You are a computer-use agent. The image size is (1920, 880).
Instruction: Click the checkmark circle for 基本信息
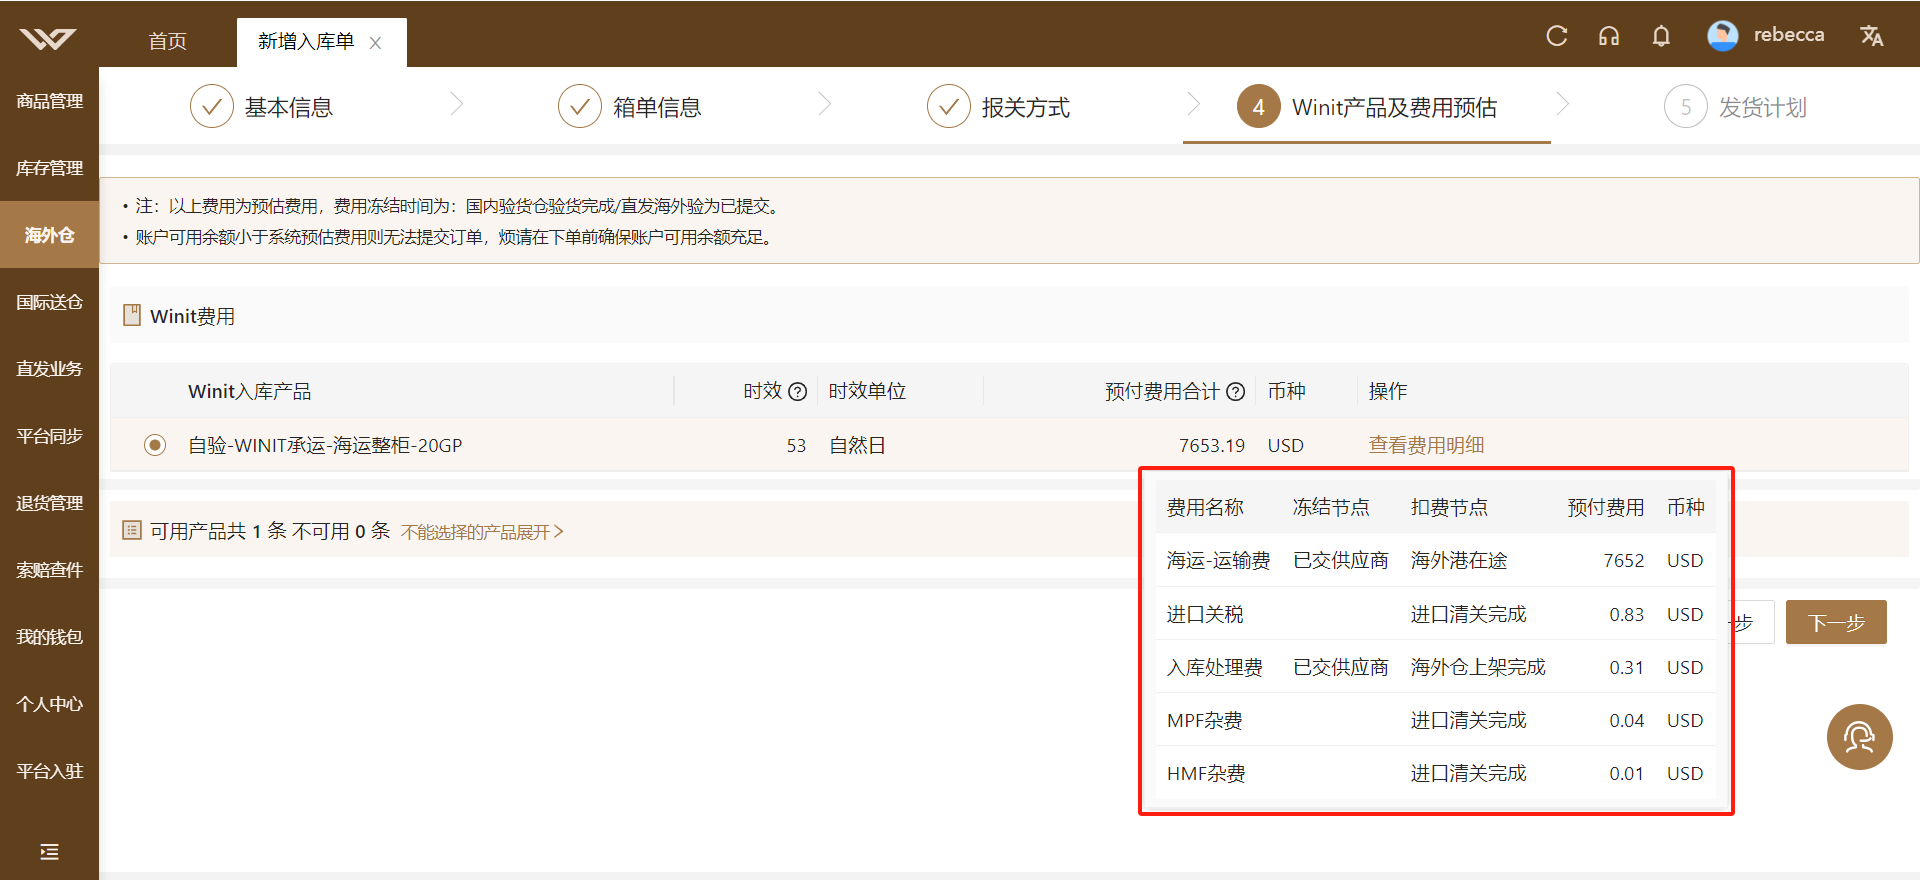212,106
